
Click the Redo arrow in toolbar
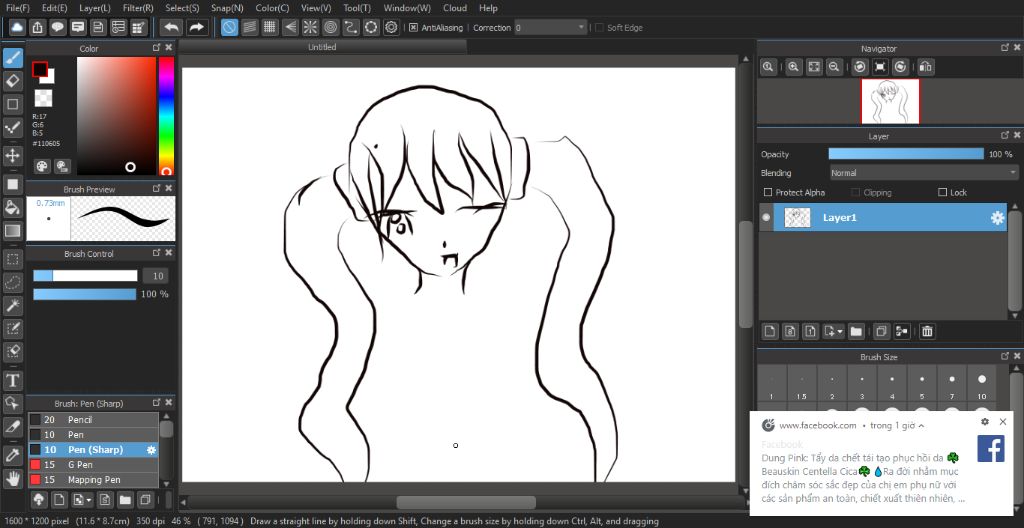click(x=196, y=27)
